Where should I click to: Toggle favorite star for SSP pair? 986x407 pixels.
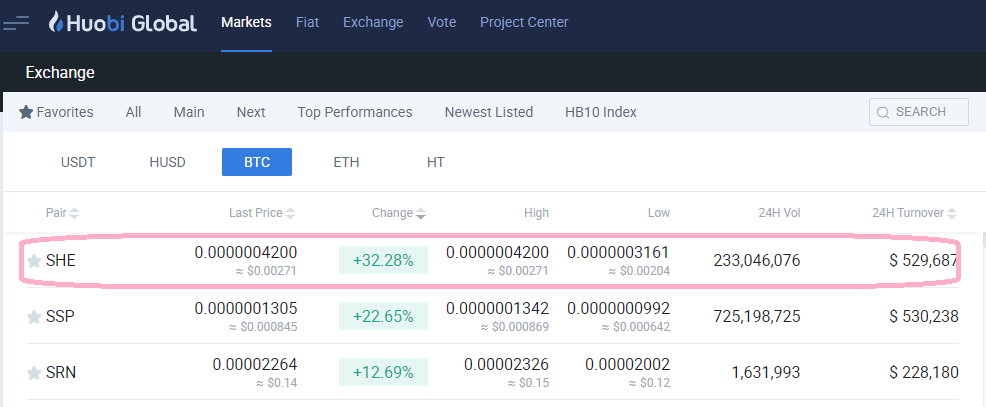[34, 317]
